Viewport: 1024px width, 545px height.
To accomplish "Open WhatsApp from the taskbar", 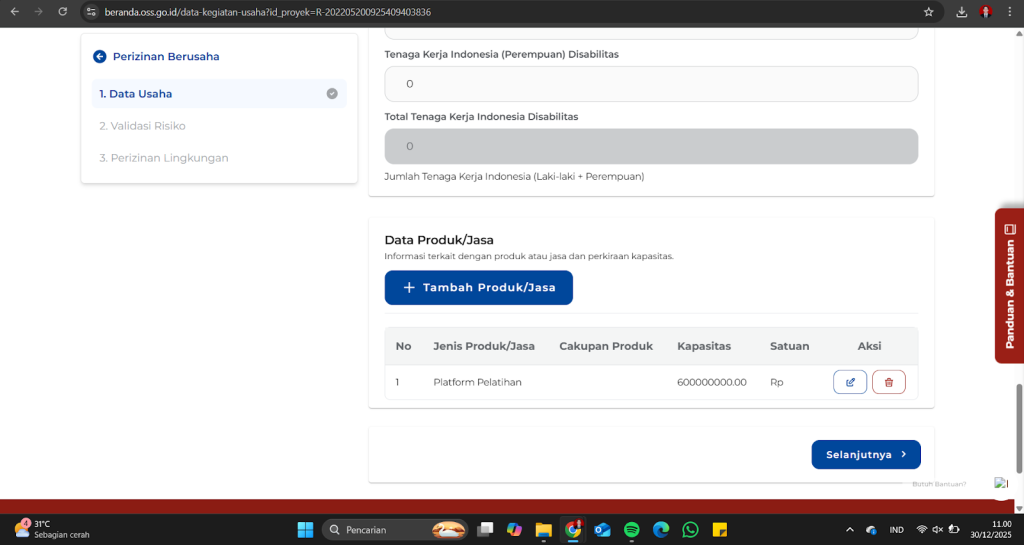I will (690, 530).
